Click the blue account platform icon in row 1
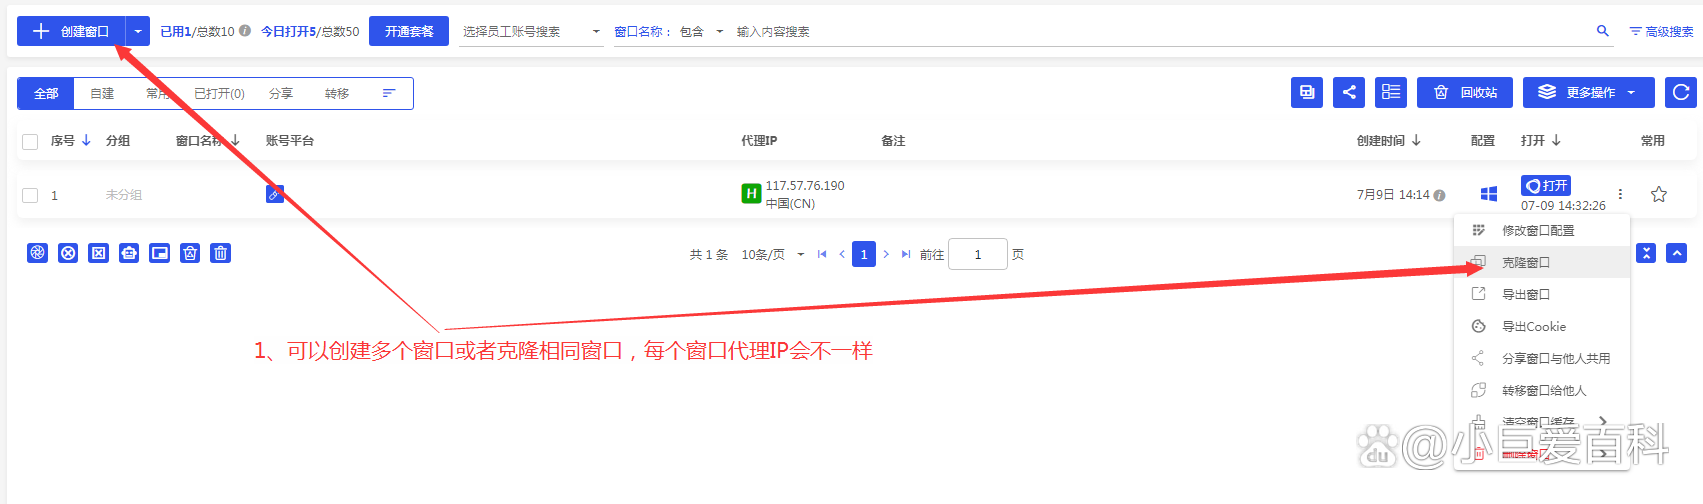The image size is (1703, 504). [275, 194]
